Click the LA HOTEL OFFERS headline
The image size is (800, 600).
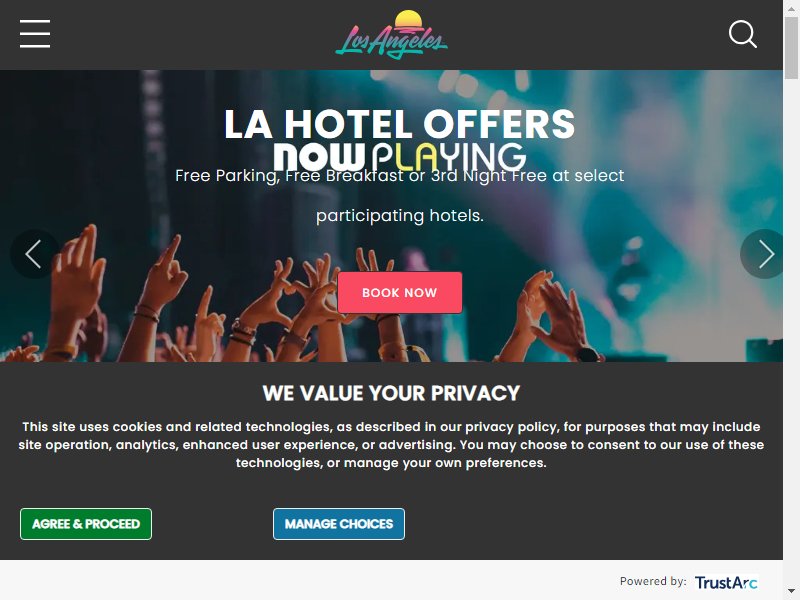coord(399,124)
